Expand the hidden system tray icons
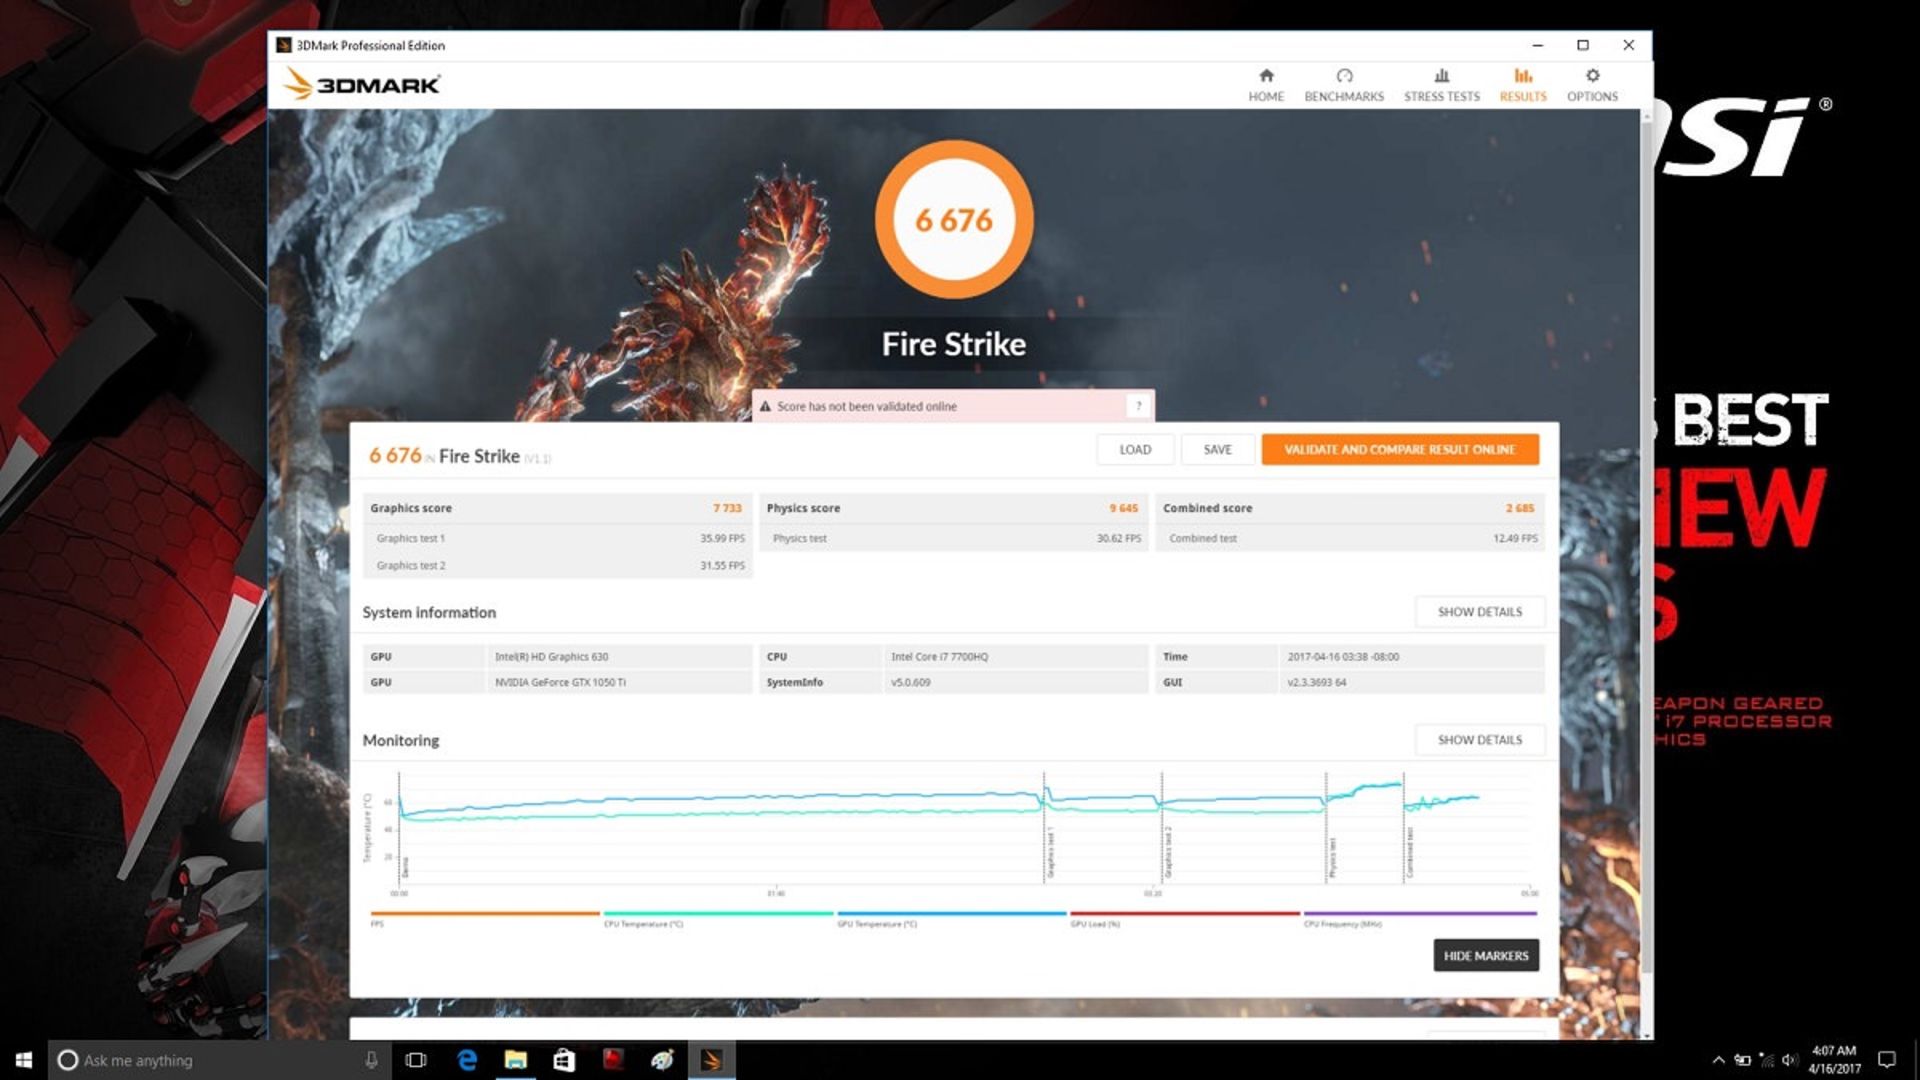The width and height of the screenshot is (1920, 1080). [x=1718, y=1060]
